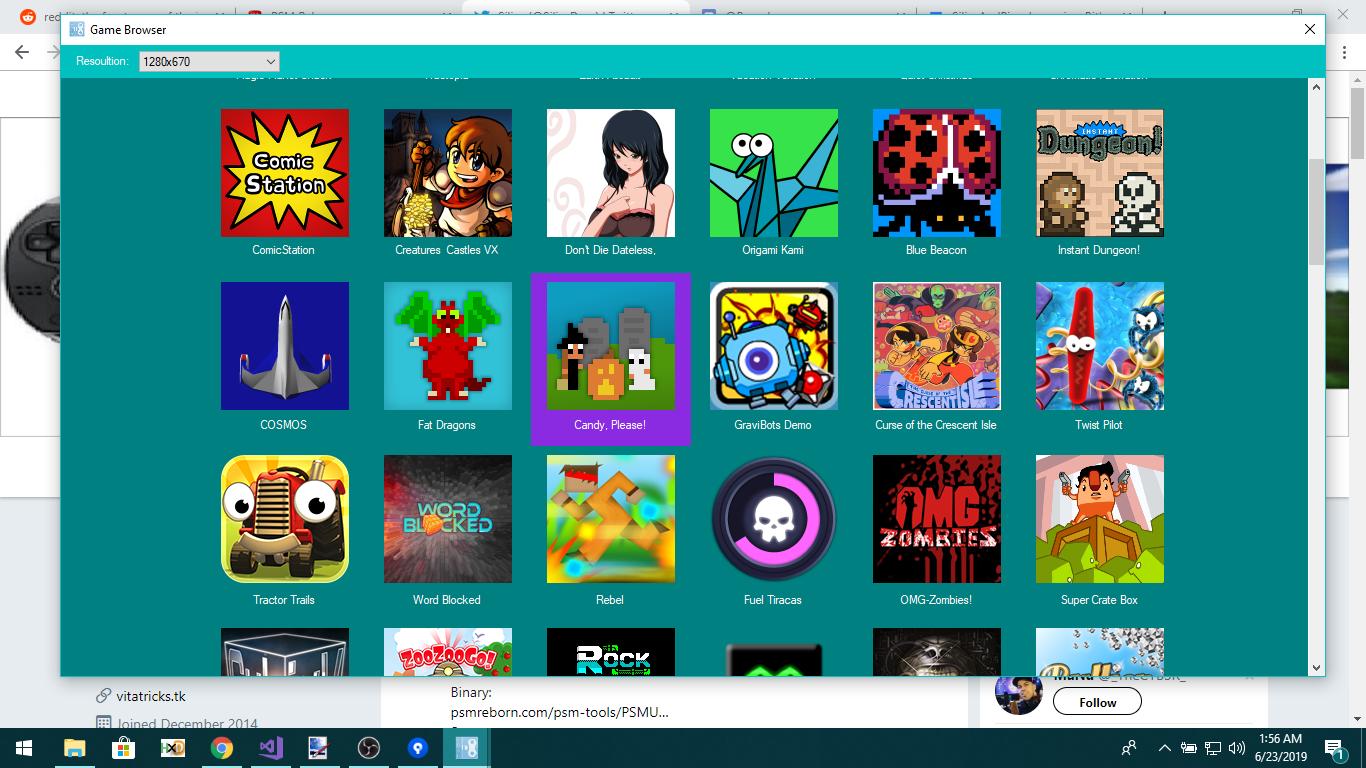Viewport: 1366px width, 768px height.
Task: Open the Windows Start menu
Action: click(24, 748)
